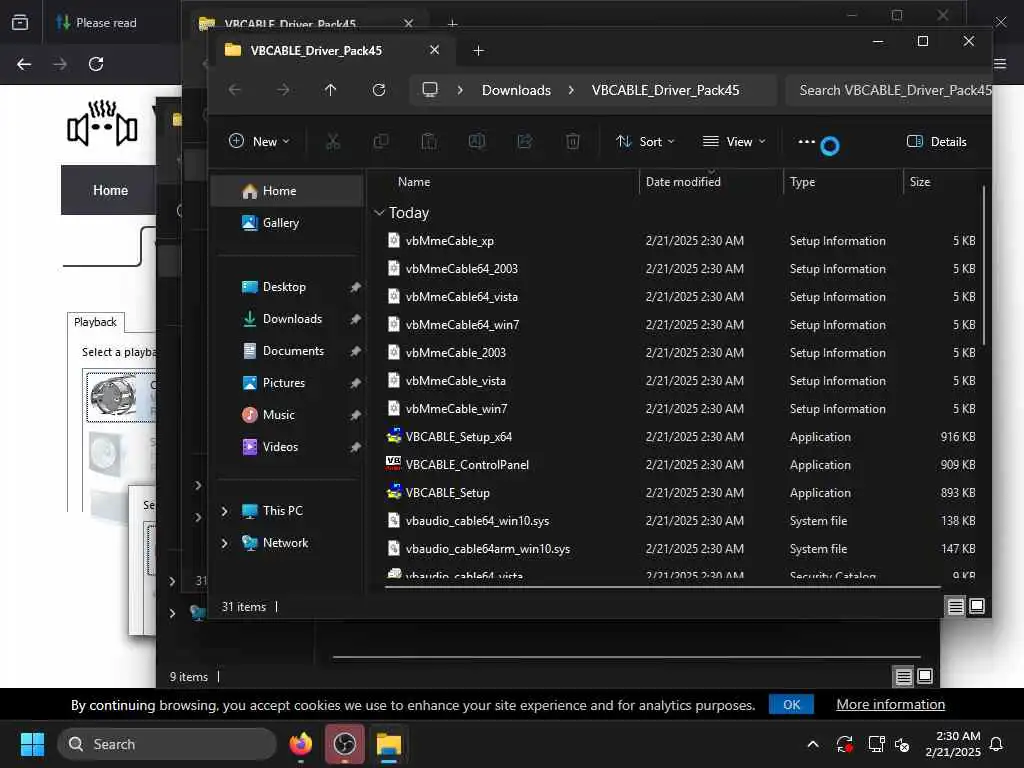This screenshot has height=768, width=1024.
Task: Switch to details list view icon in status bar
Action: 955,607
